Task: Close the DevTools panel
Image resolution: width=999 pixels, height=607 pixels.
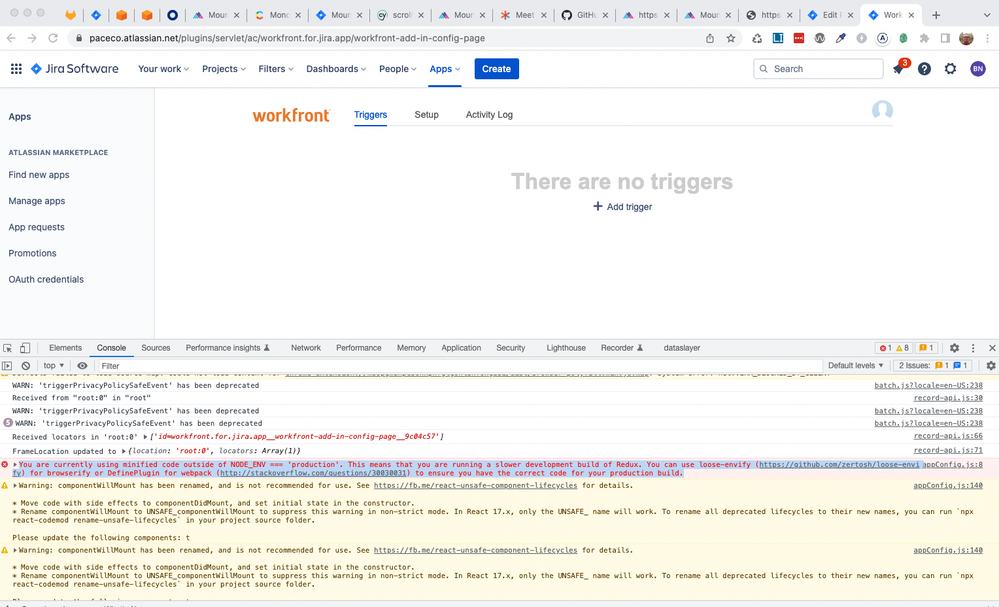Action: [x=992, y=348]
